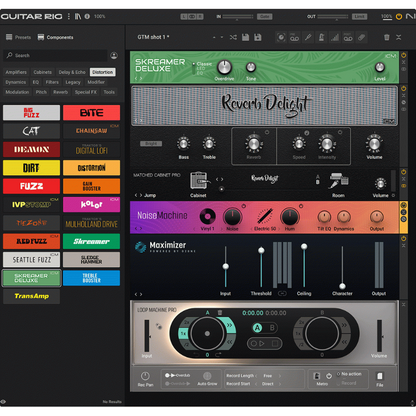This screenshot has width=416, height=416.
Task: Click the link icon under Threshold
Action: (282, 293)
